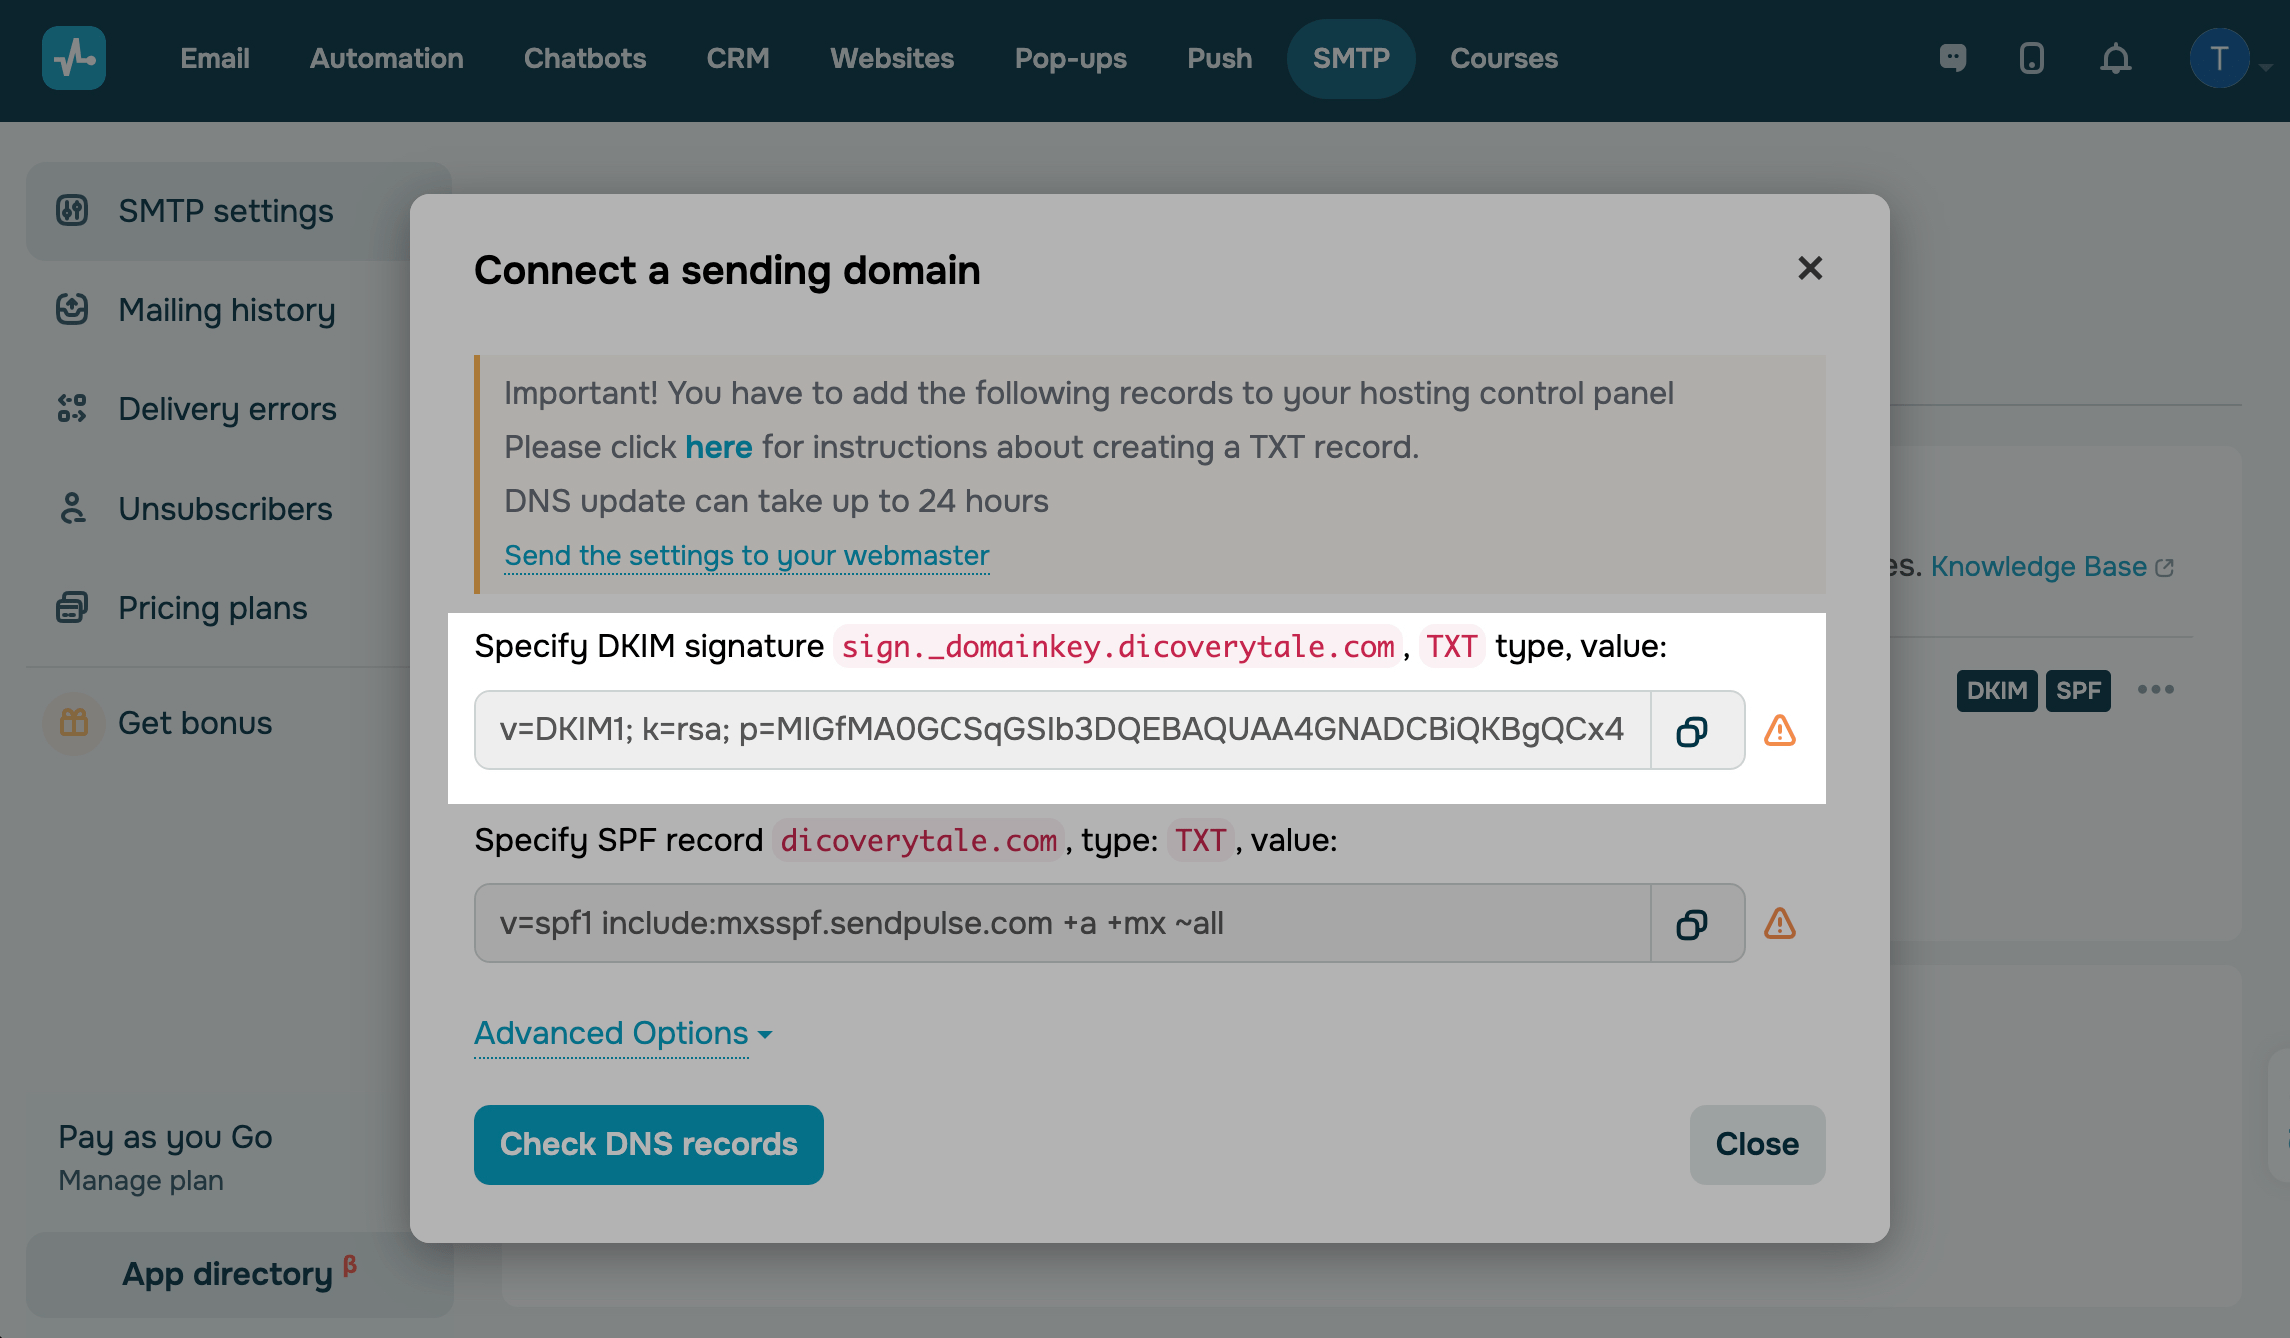Image resolution: width=2290 pixels, height=1338 pixels.
Task: Open Mailing history in sidebar
Action: pyautogui.click(x=226, y=310)
